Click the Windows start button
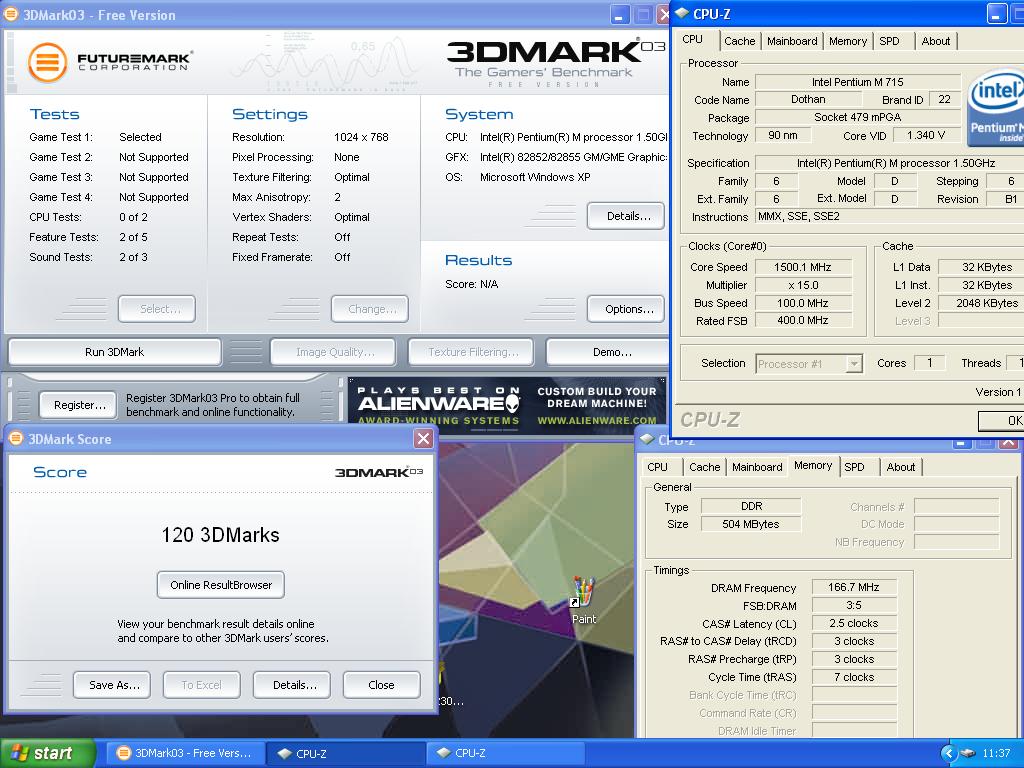1024x768 pixels. click(48, 753)
